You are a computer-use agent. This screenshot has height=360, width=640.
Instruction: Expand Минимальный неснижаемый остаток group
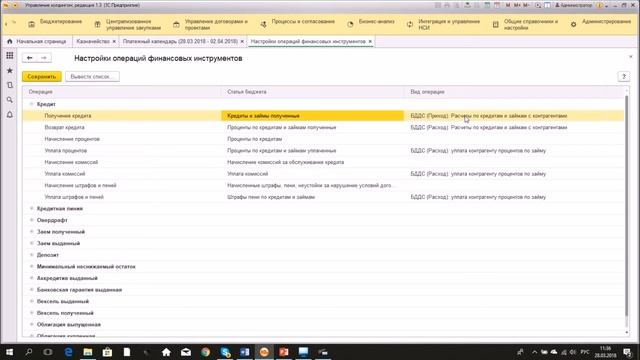[x=31, y=267]
